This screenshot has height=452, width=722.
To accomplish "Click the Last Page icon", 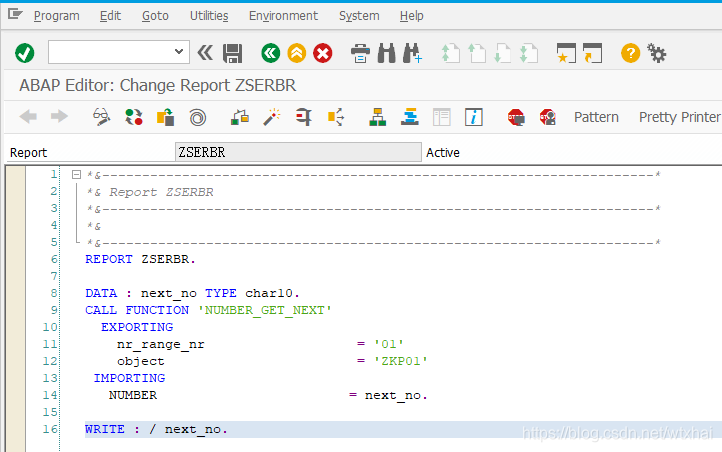I will (529, 53).
